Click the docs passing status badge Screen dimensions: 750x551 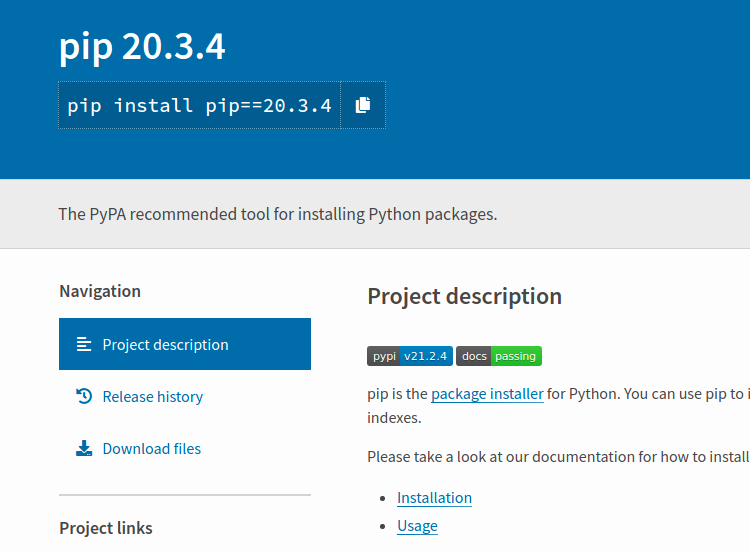[x=499, y=356]
